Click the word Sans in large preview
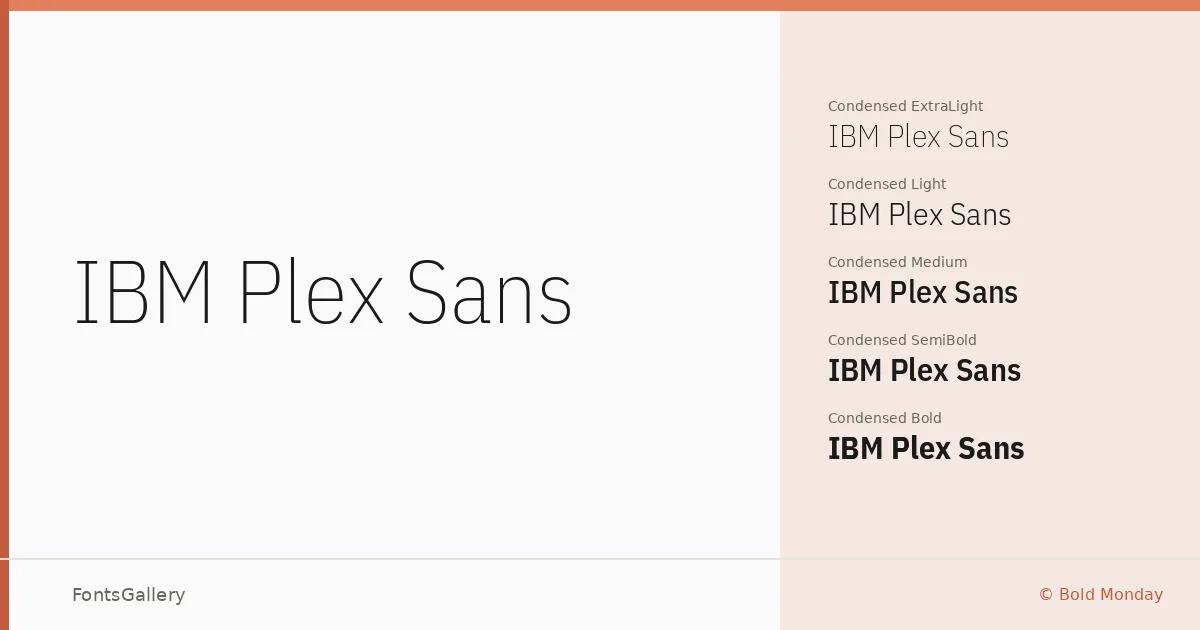This screenshot has height=630, width=1200. click(x=490, y=293)
